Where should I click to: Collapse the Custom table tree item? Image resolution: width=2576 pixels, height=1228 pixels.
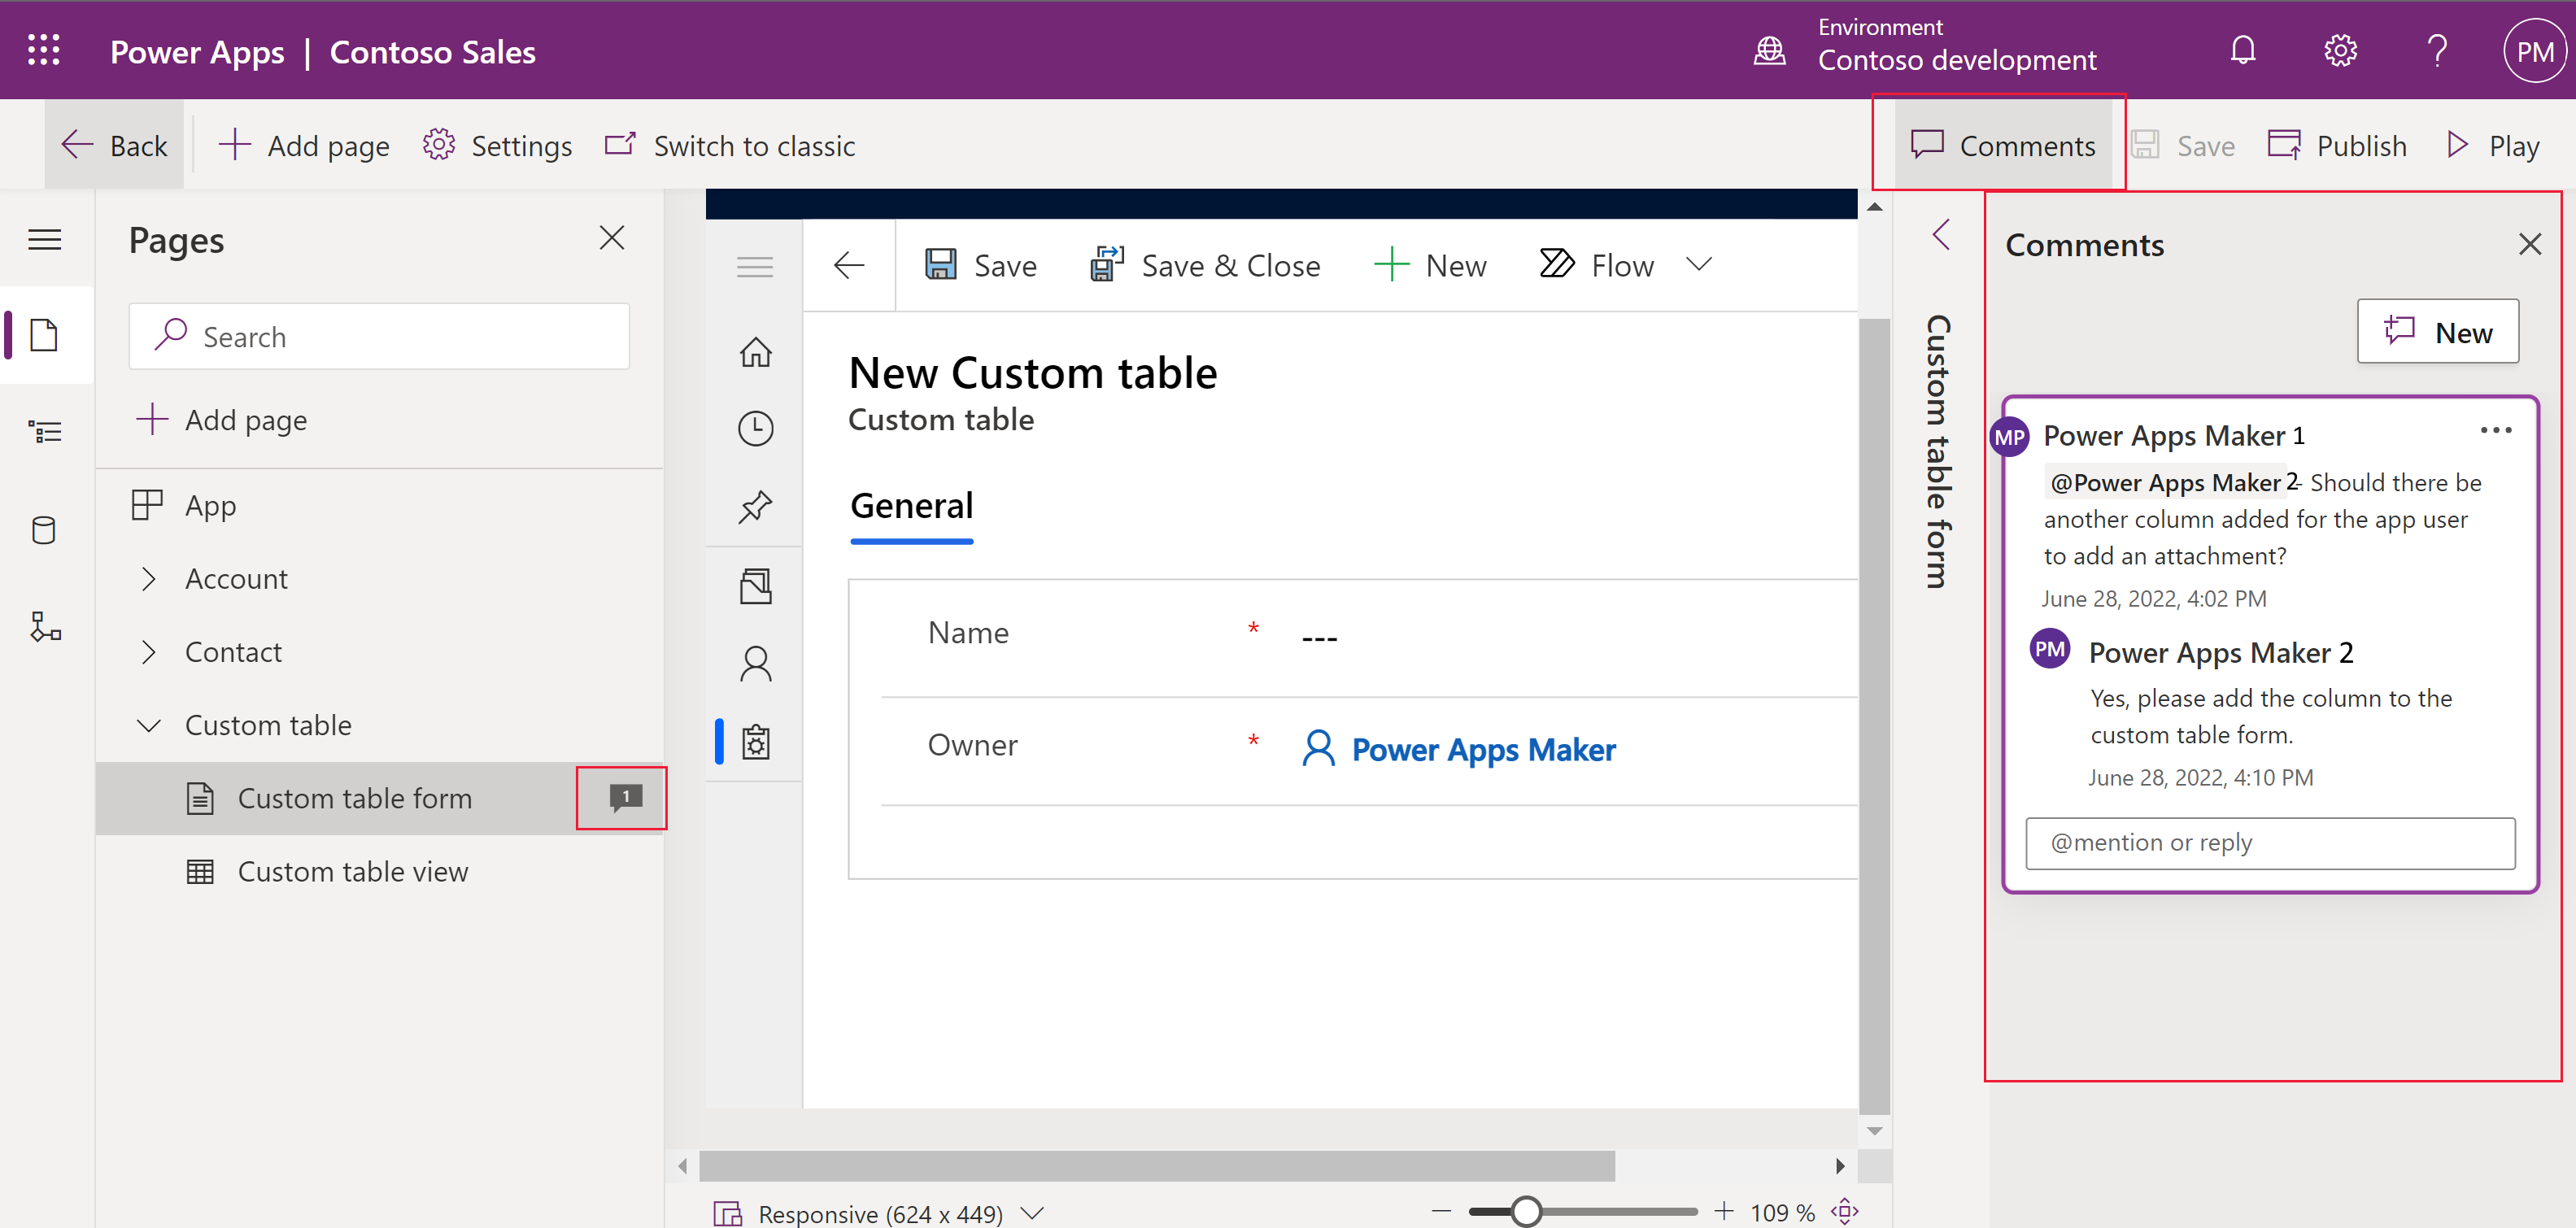[x=148, y=724]
